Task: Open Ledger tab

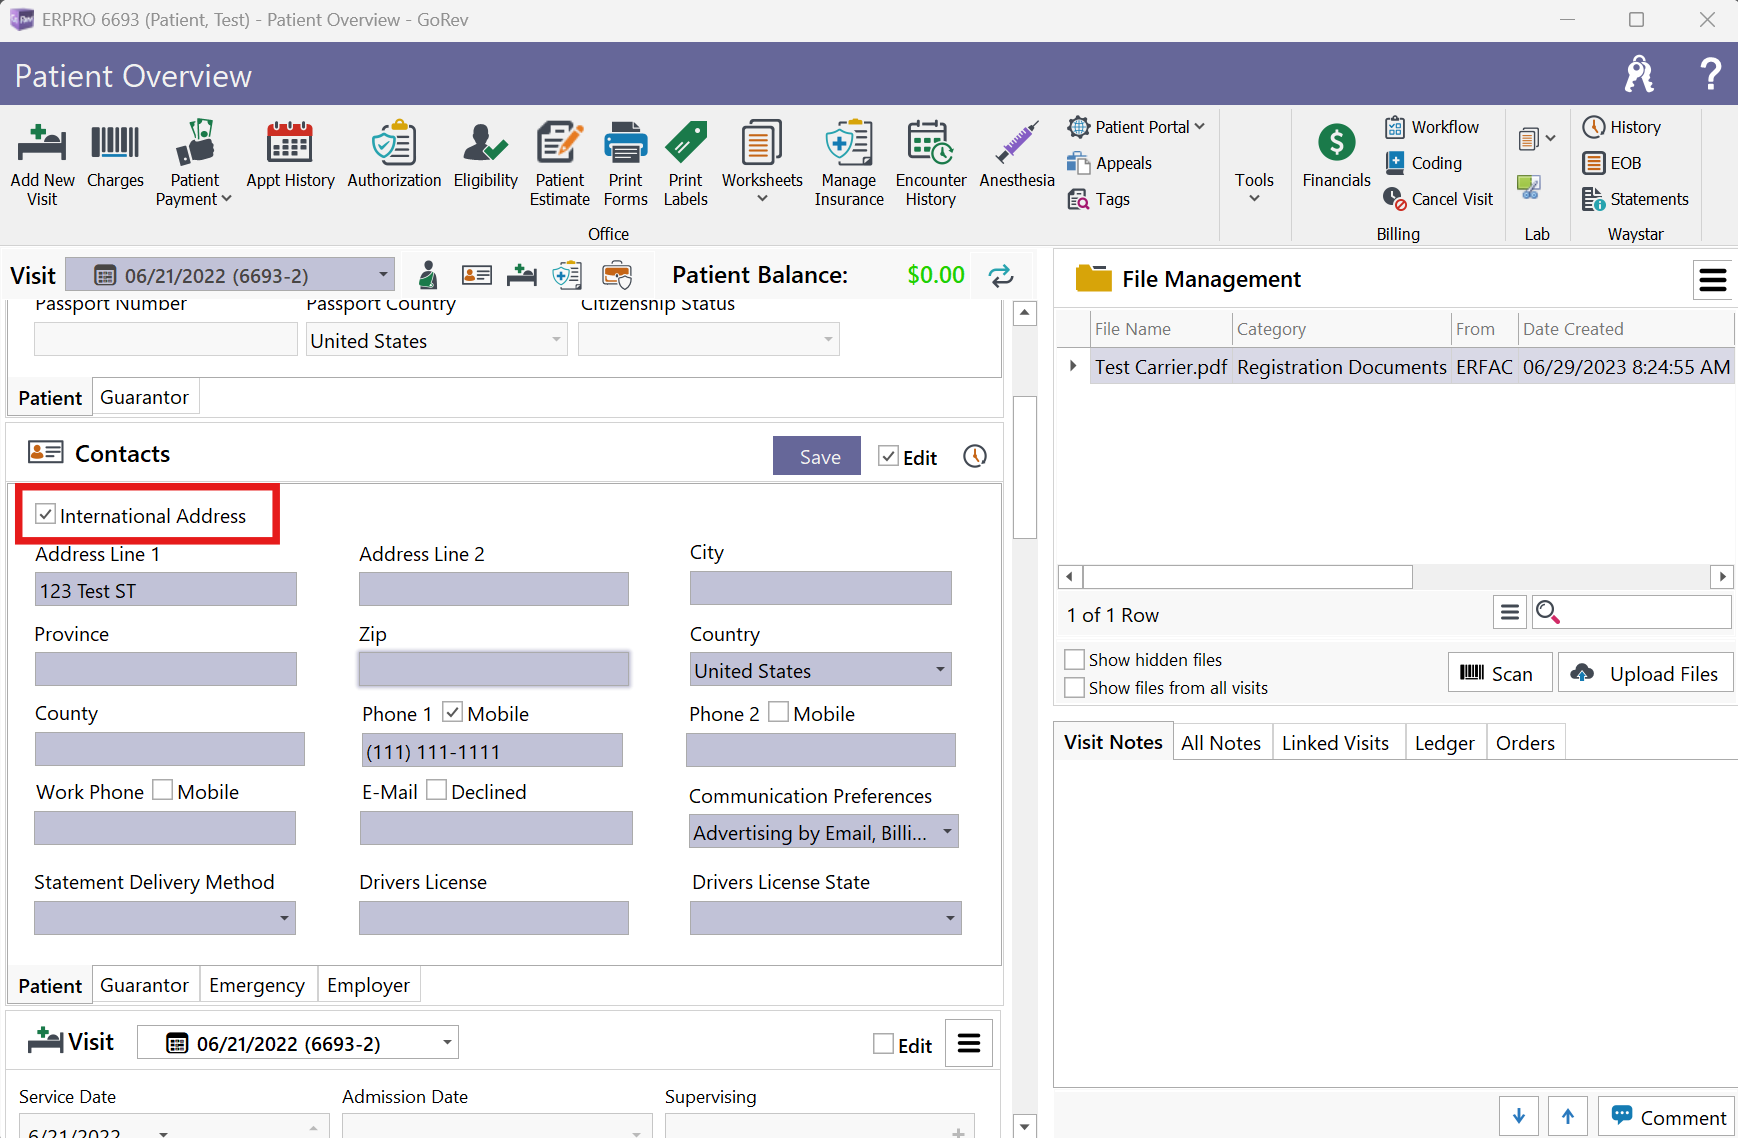Action: pyautogui.click(x=1444, y=743)
